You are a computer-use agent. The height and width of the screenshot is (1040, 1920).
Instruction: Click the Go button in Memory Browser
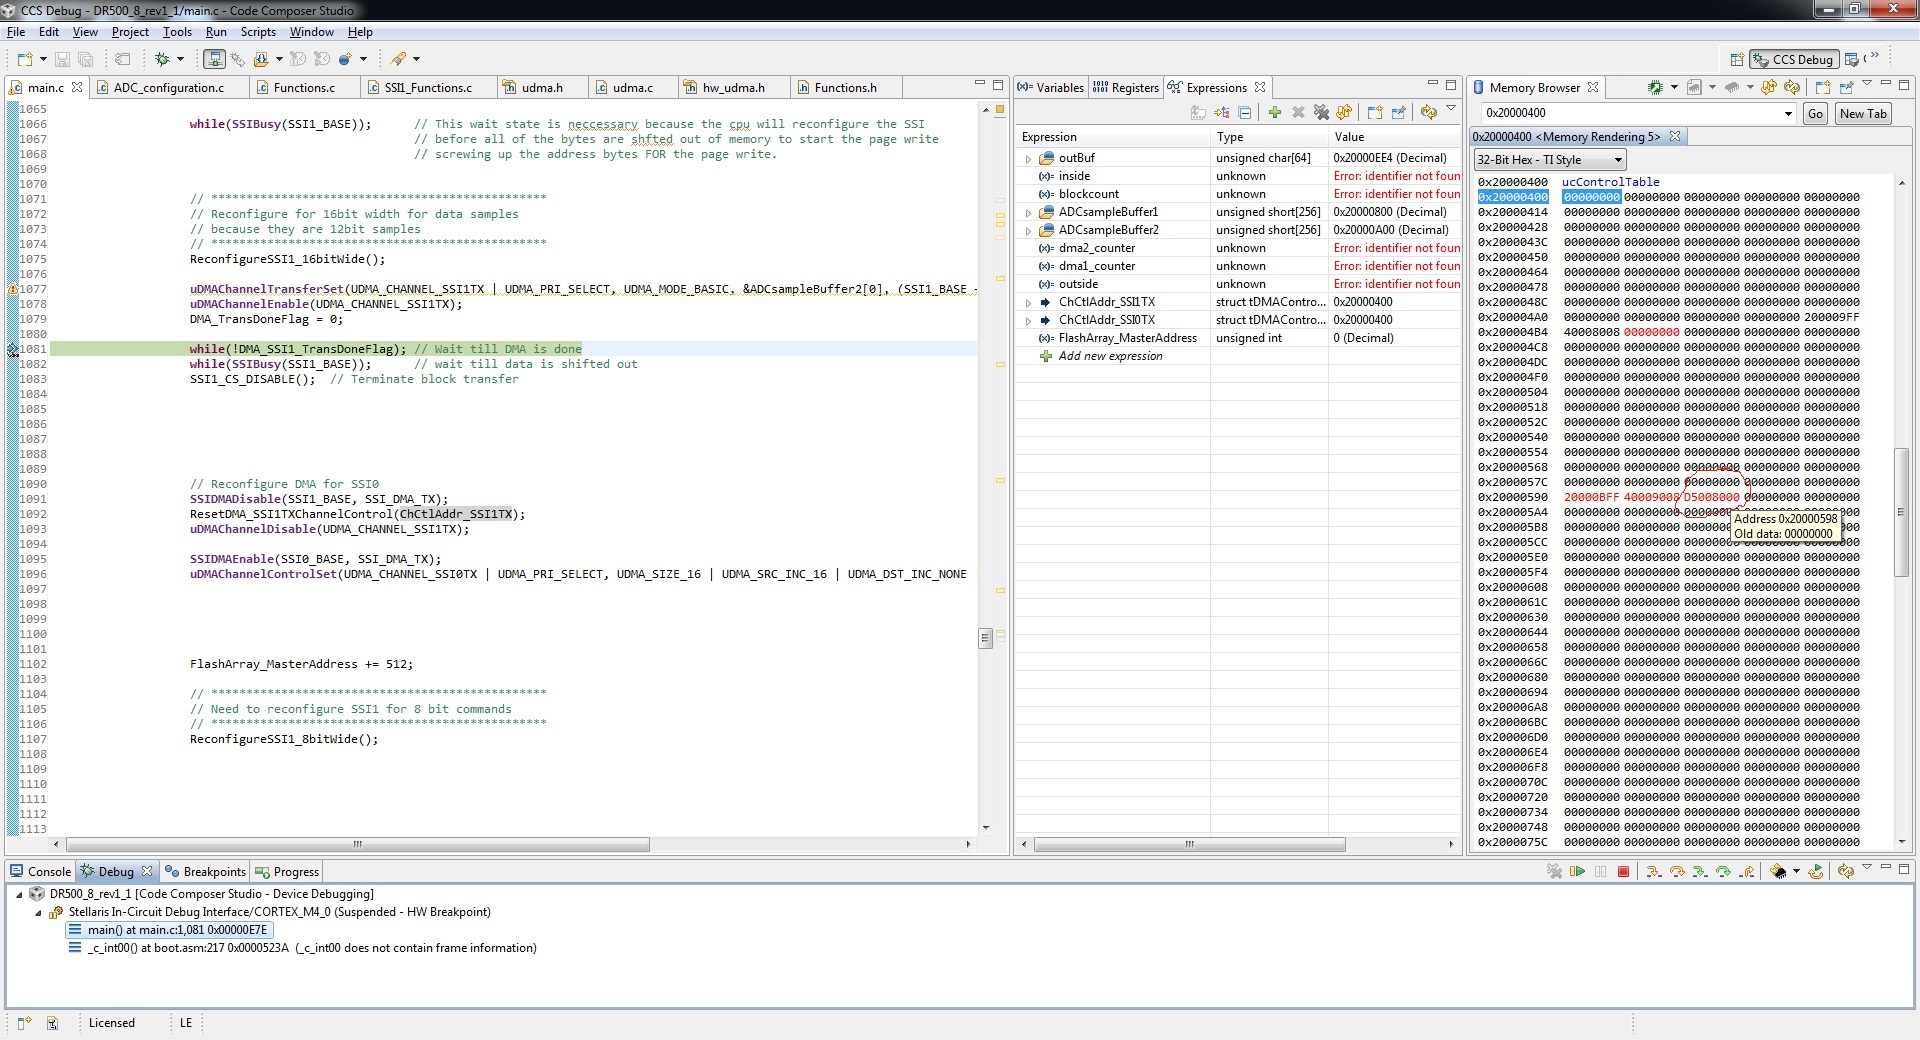1815,114
